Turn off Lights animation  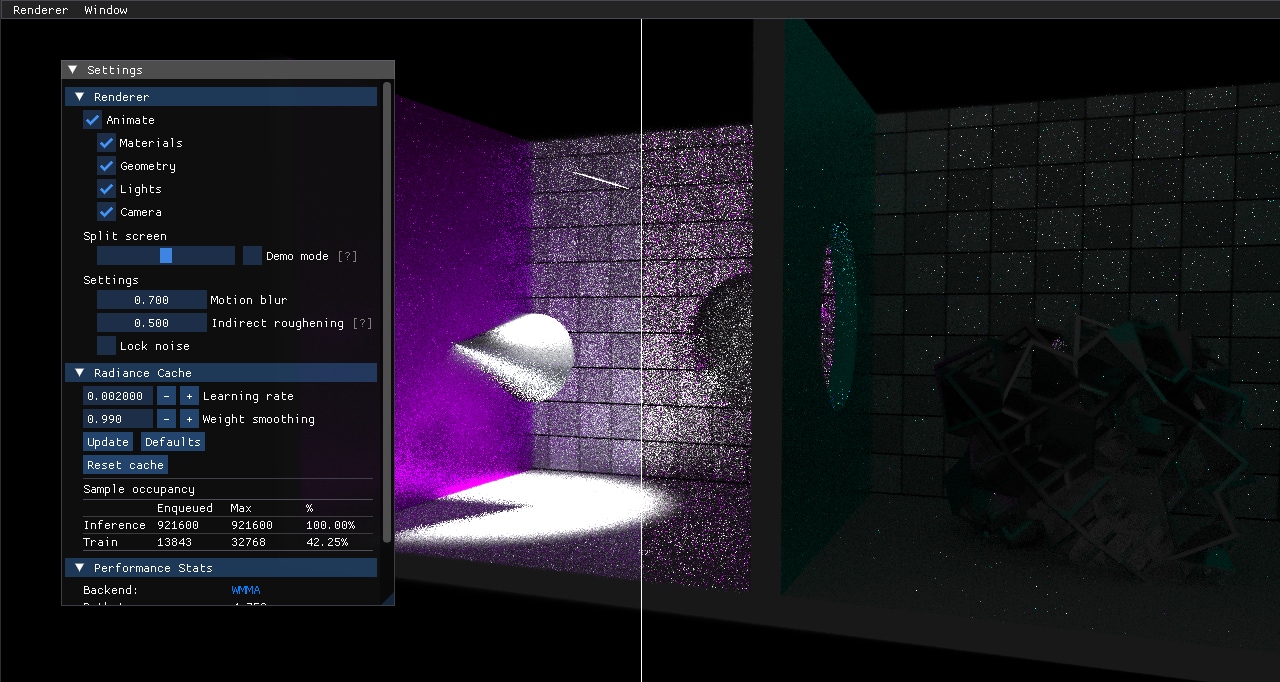click(x=107, y=189)
